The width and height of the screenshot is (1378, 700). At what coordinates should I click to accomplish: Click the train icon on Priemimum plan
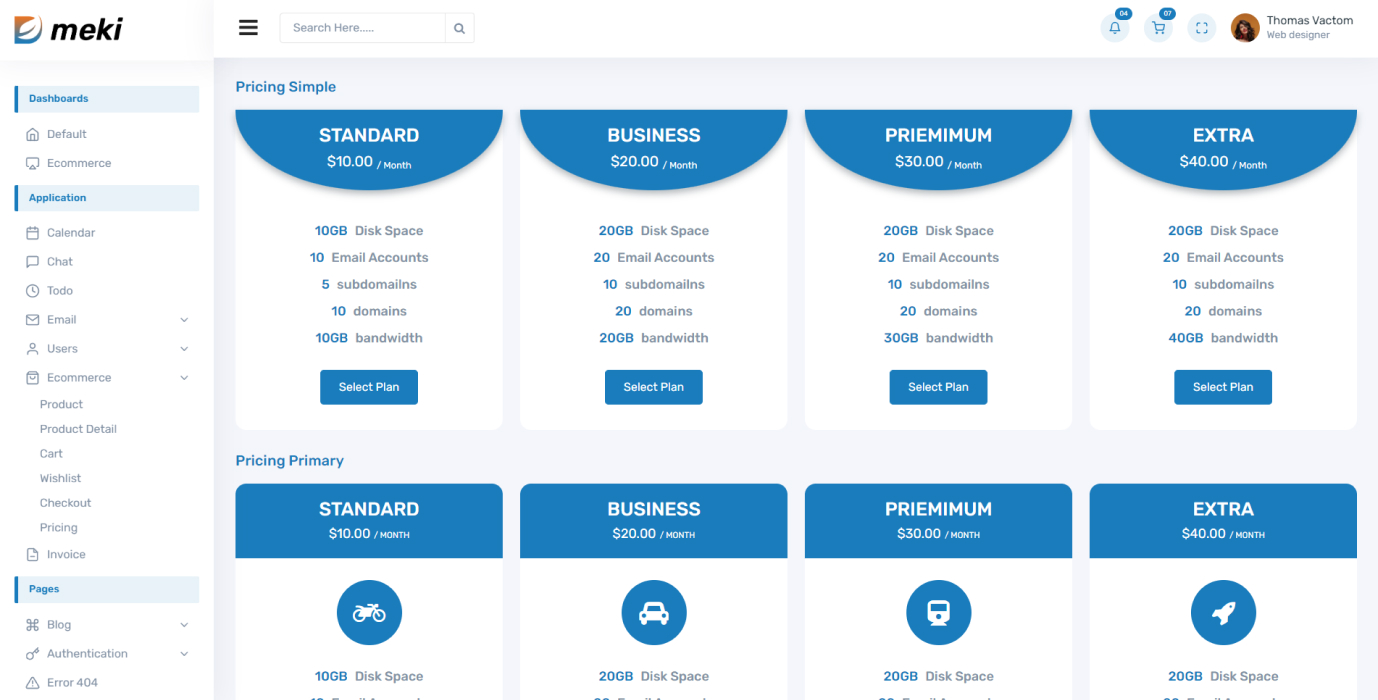[938, 612]
